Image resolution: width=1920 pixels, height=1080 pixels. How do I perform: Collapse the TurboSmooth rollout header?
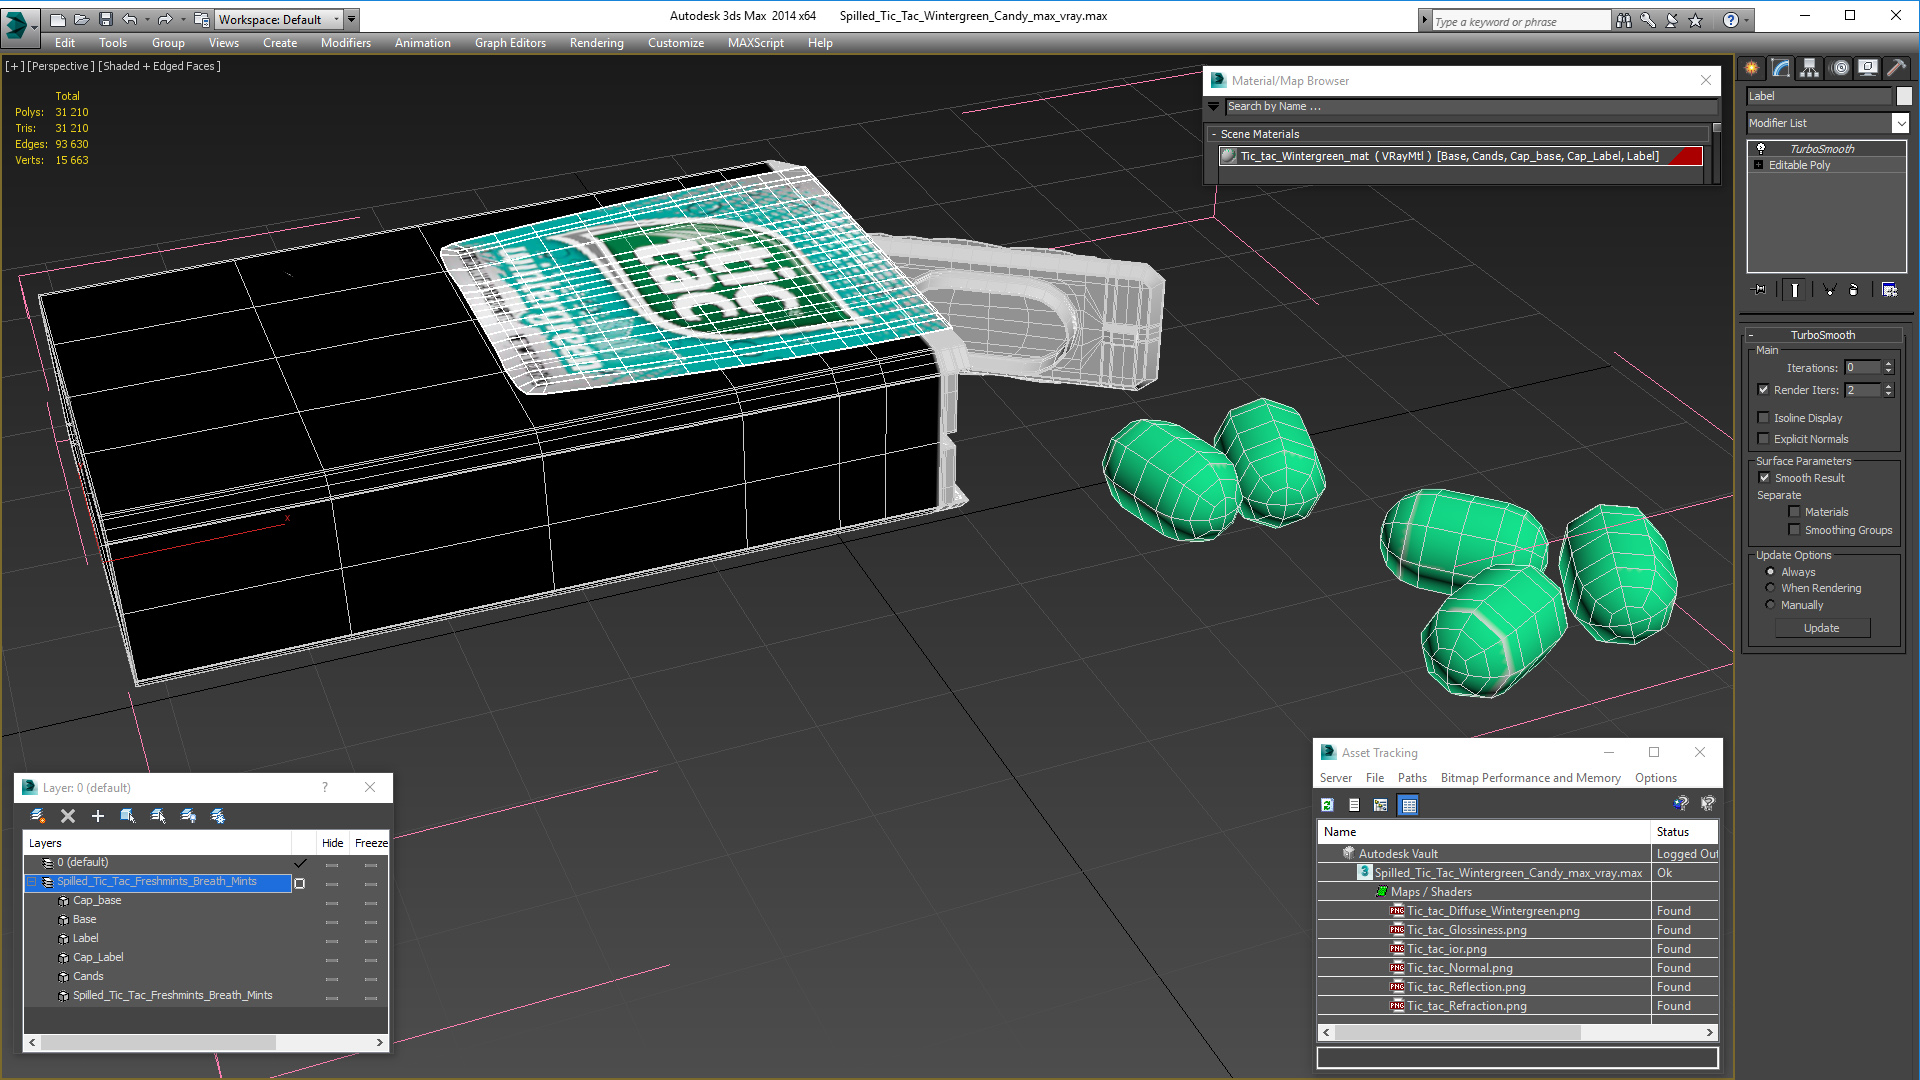click(x=1822, y=335)
